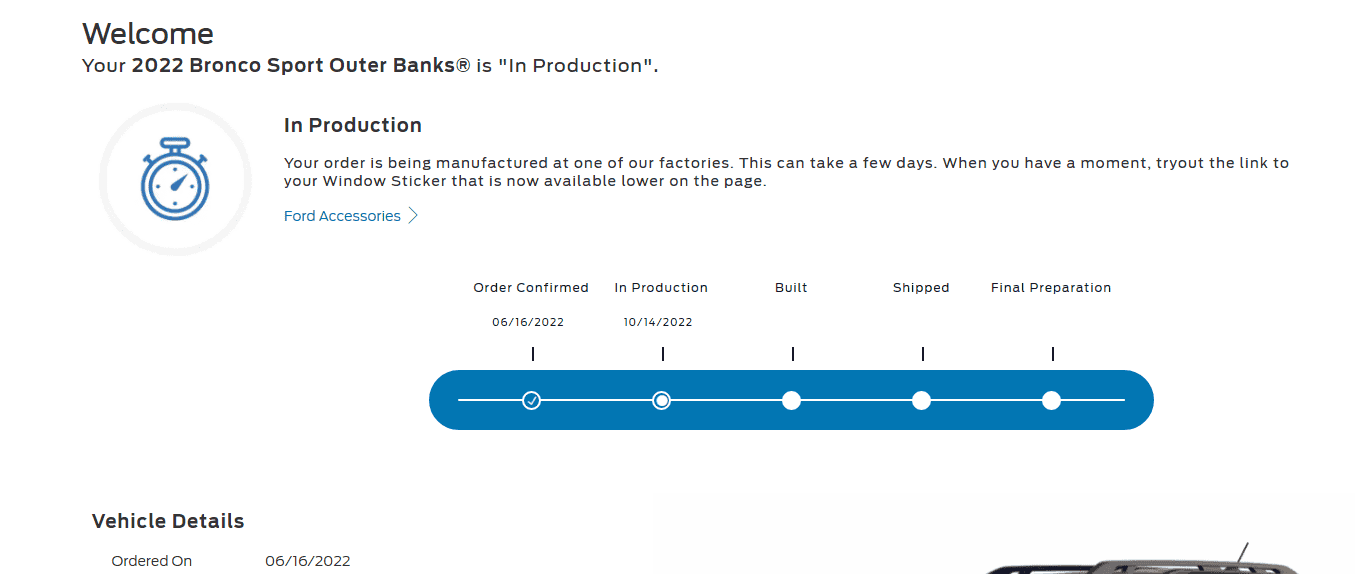Viewport: 1355px width, 574px height.
Task: Click the 10/14/2022 production date
Action: pos(658,322)
